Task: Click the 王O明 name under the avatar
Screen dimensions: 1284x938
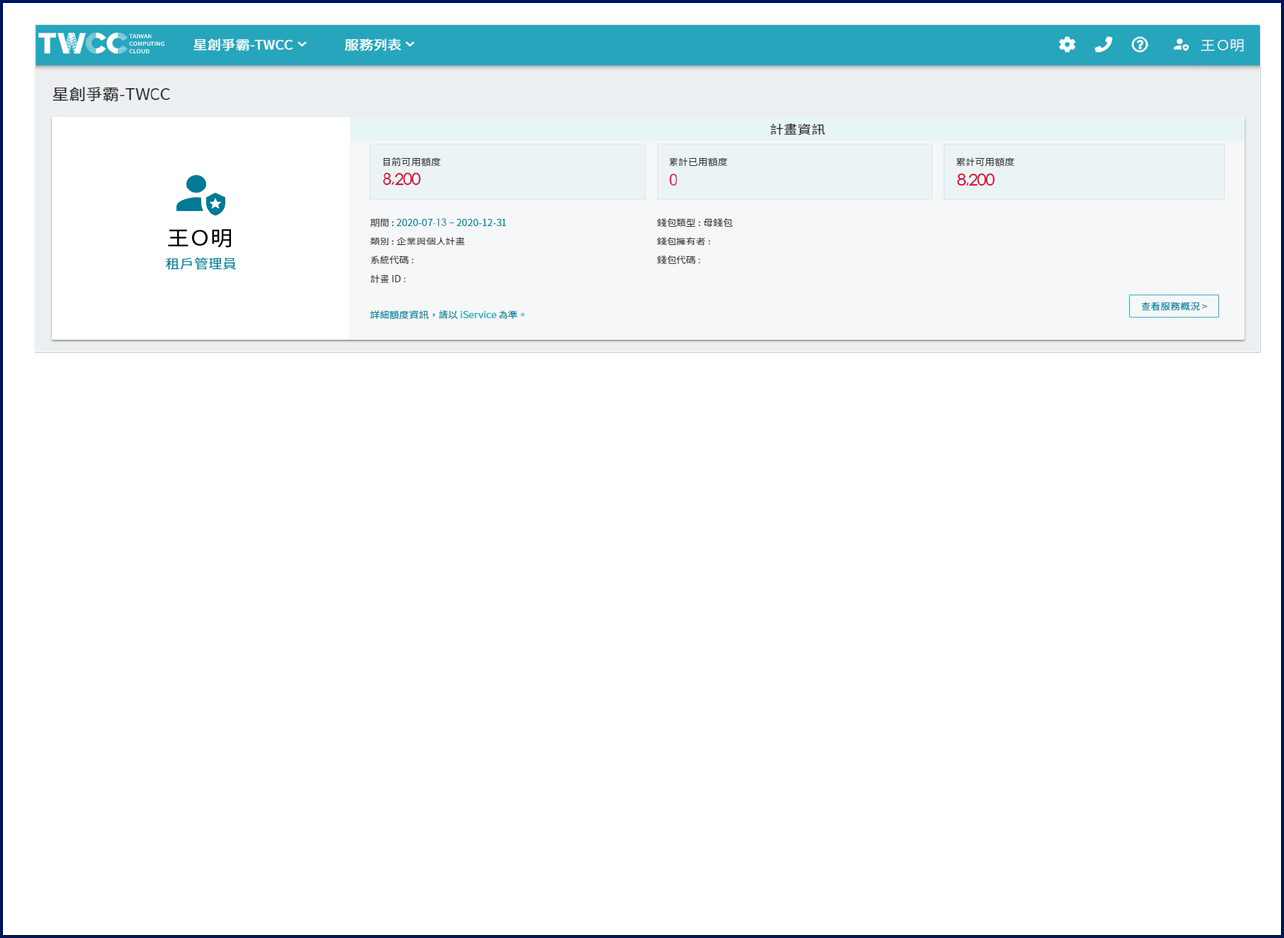Action: click(200, 238)
